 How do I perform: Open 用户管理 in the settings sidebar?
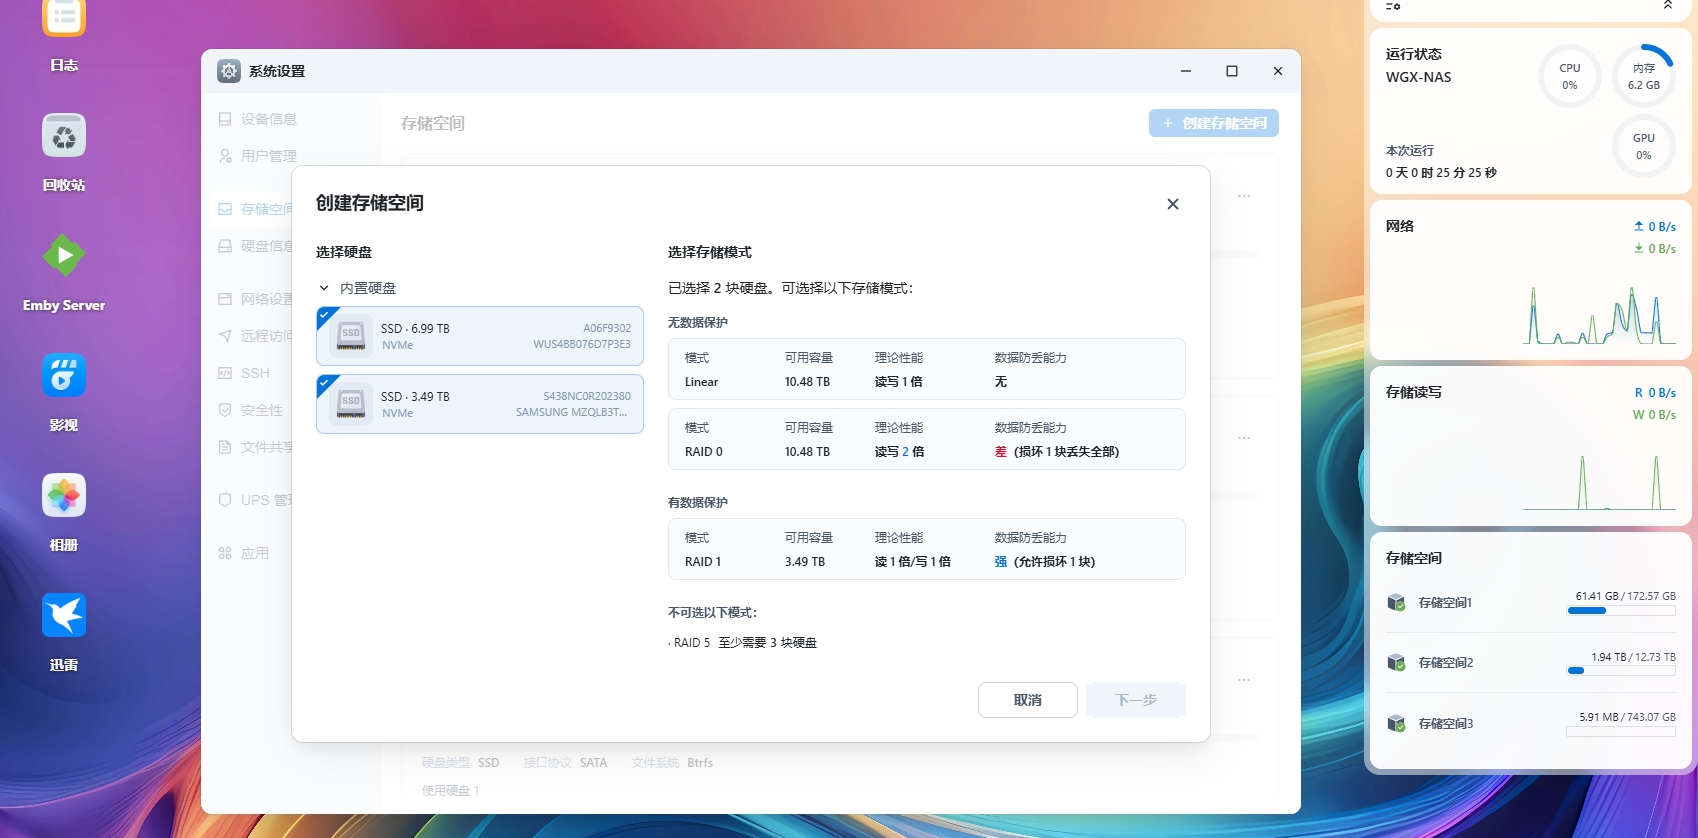pos(258,156)
